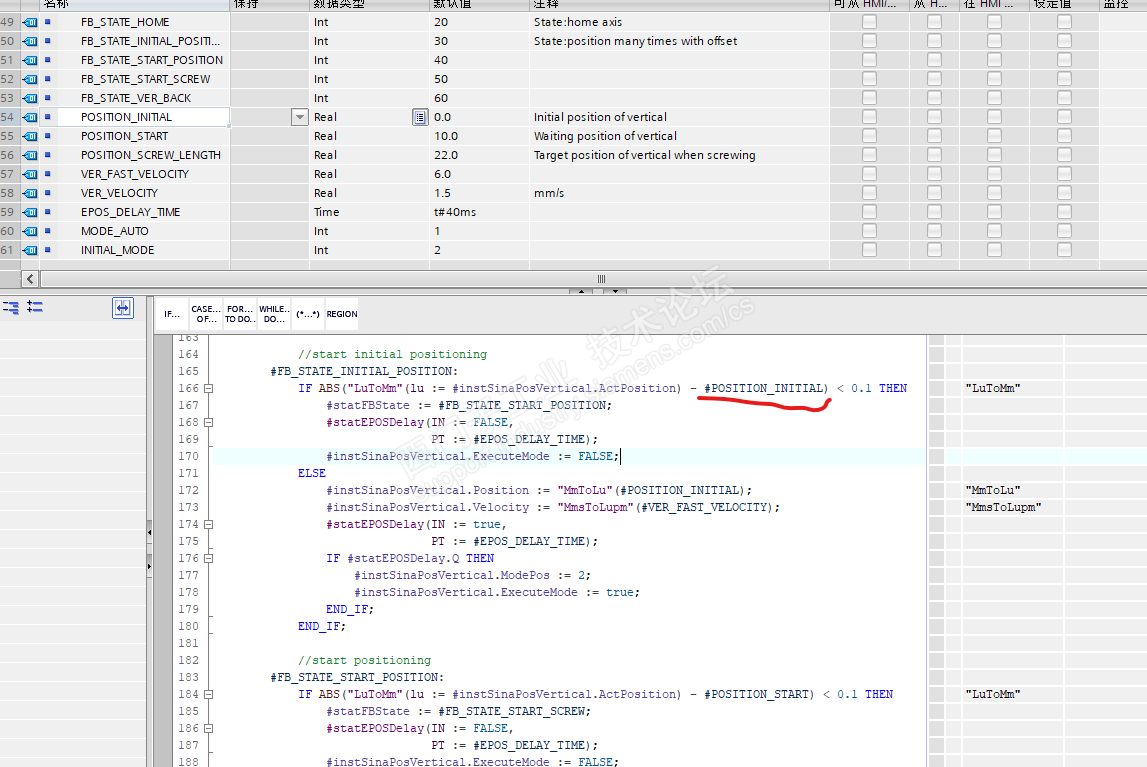
Task: Insert comment block (*...*) snippet
Action: tap(308, 314)
